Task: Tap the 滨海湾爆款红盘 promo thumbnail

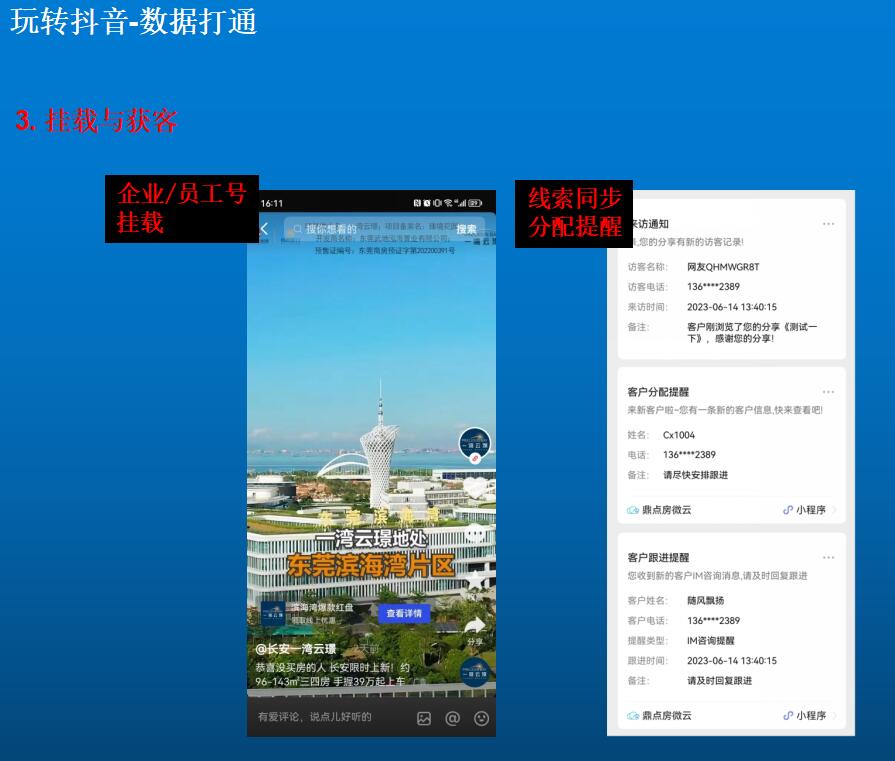Action: (274, 613)
